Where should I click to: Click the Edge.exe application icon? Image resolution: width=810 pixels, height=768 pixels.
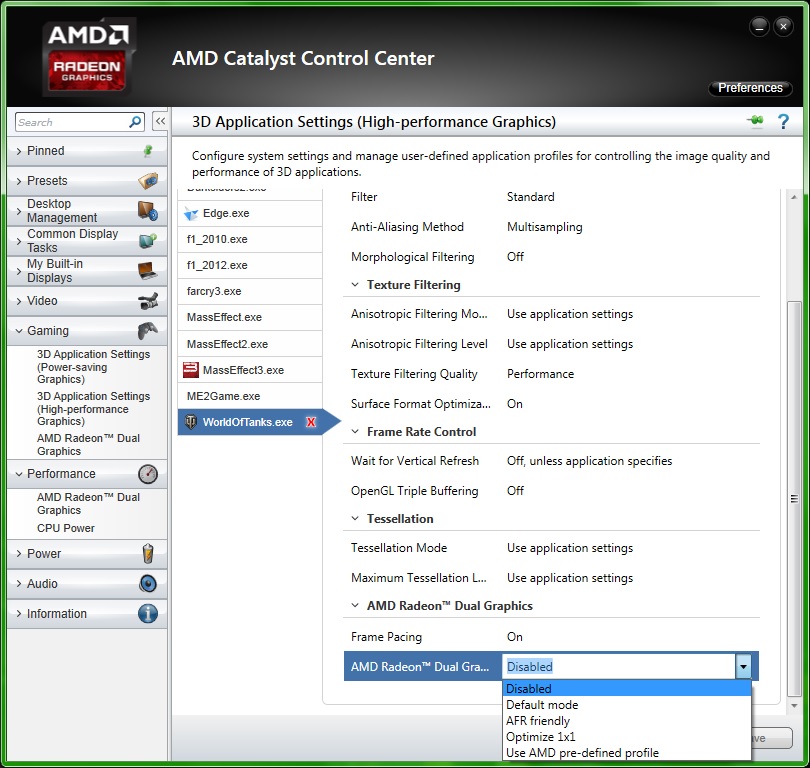(191, 214)
